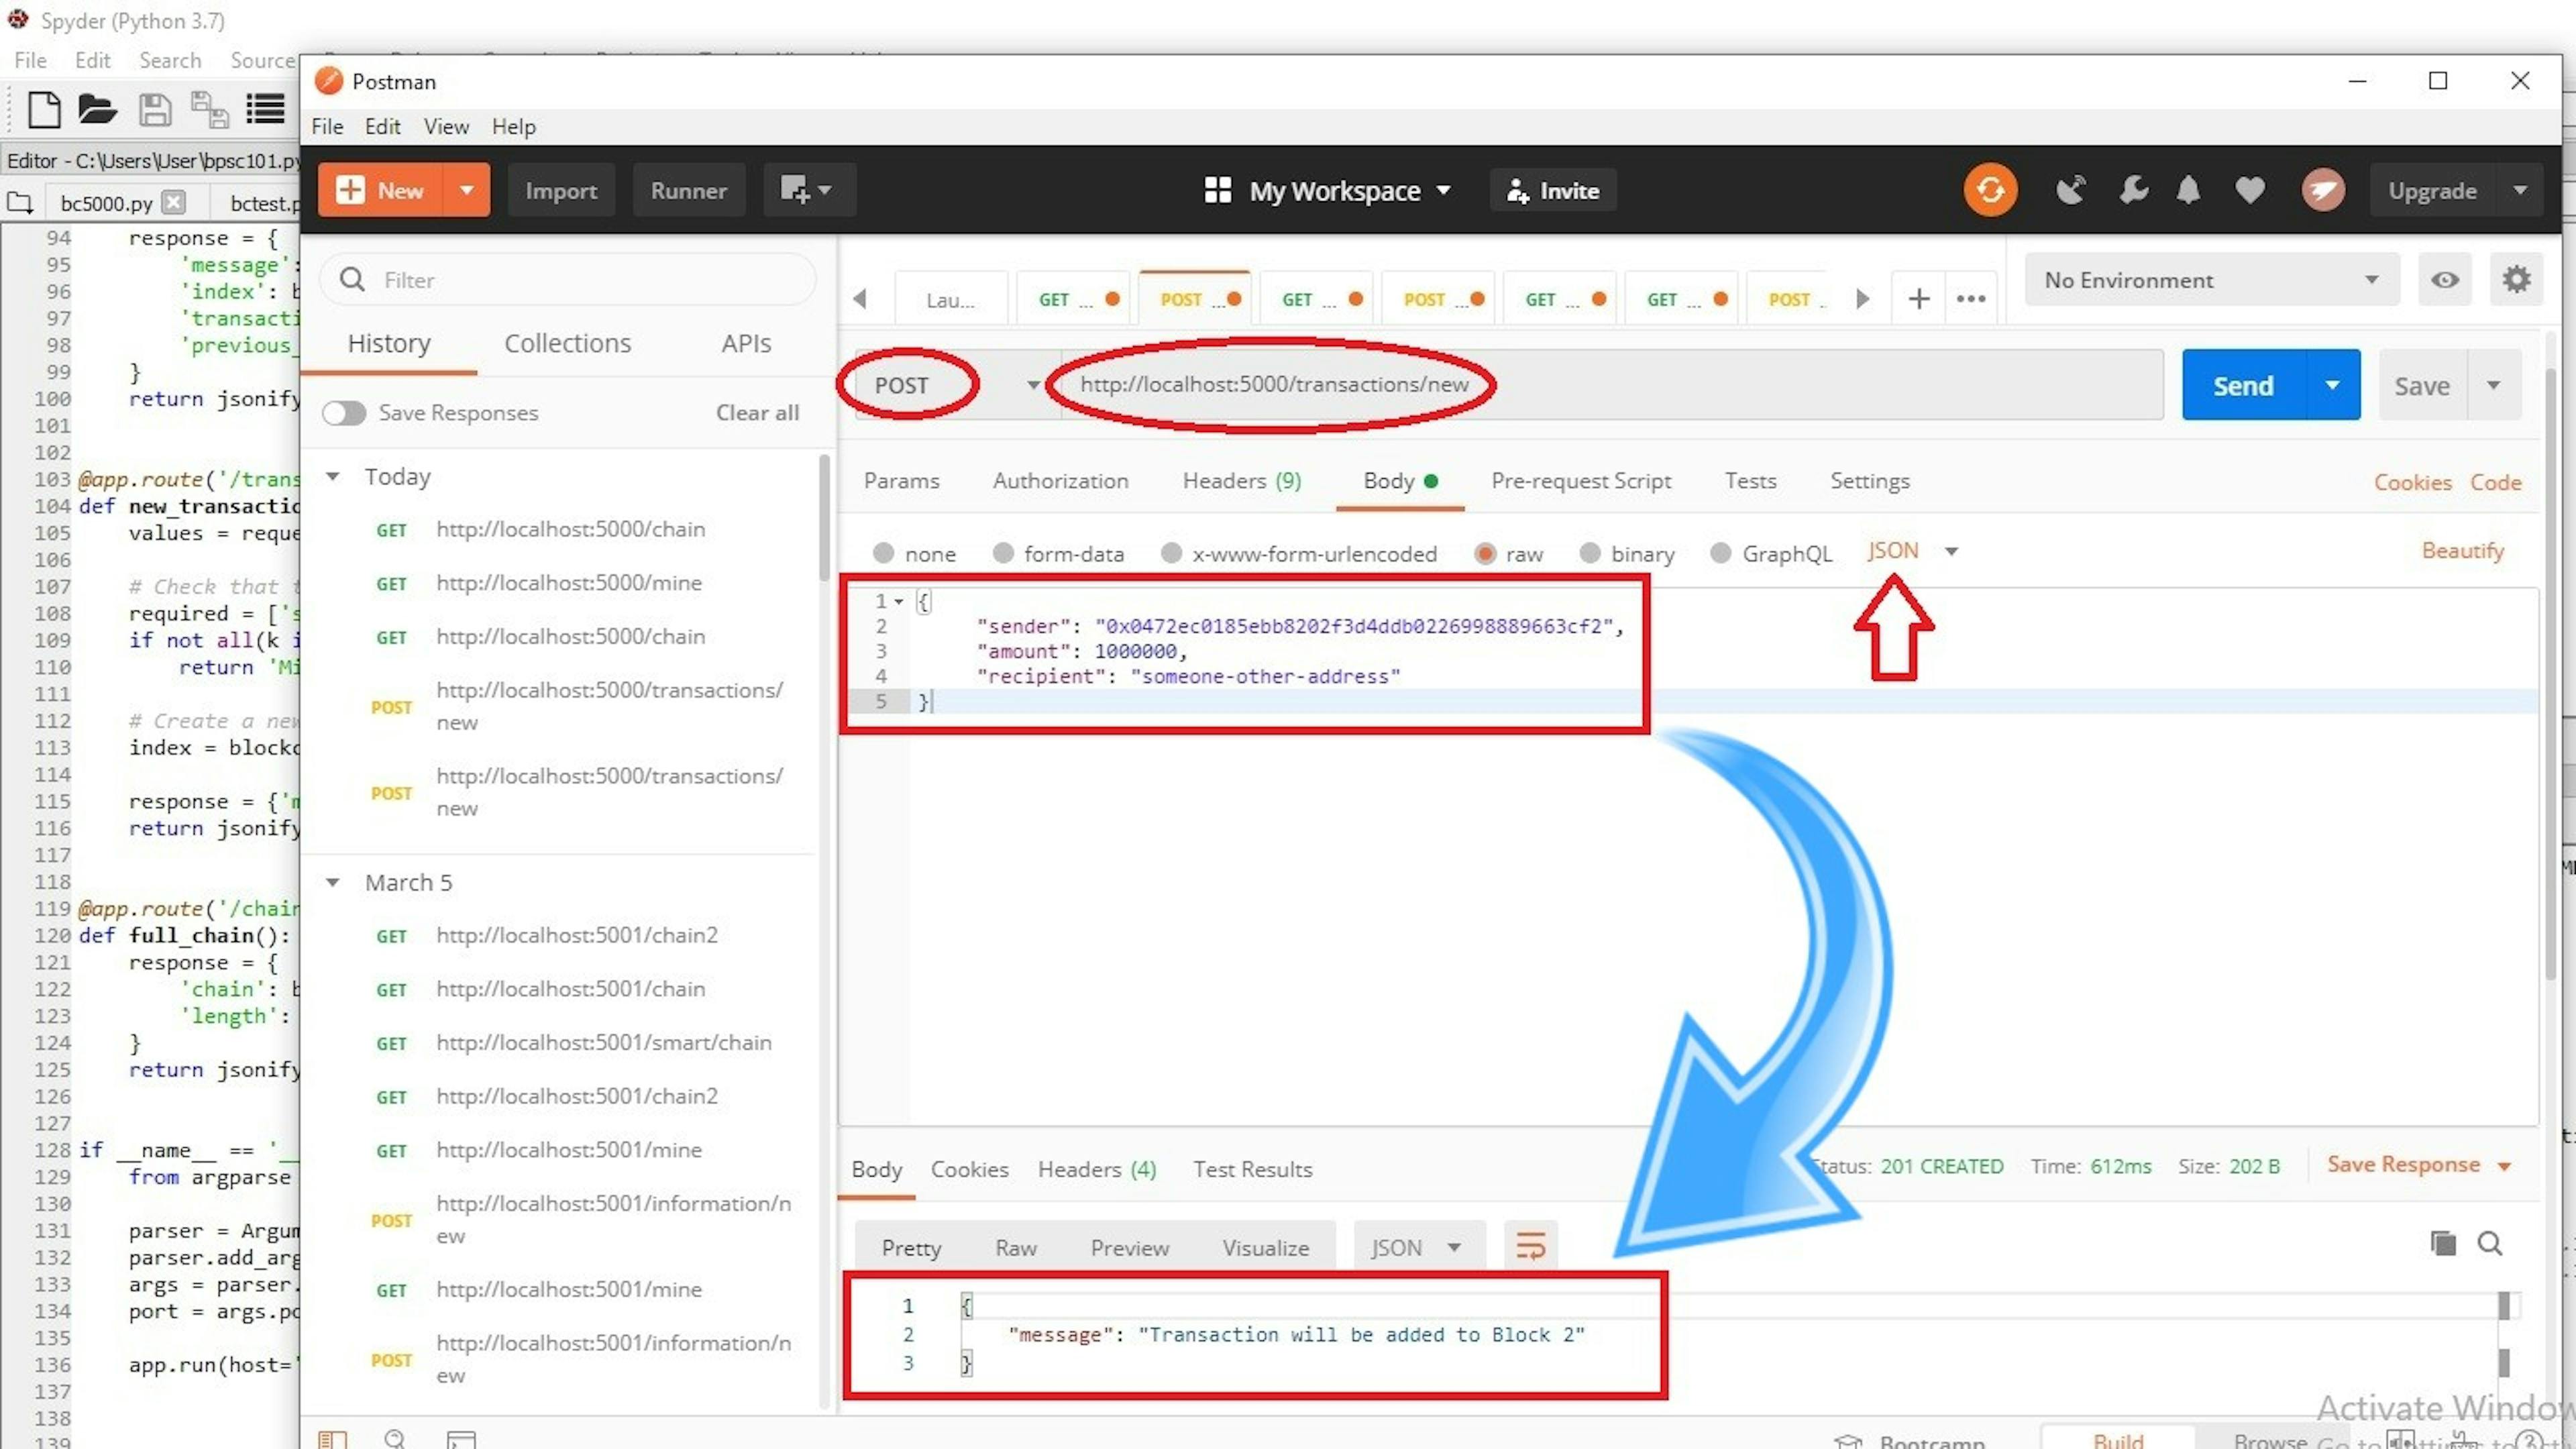The width and height of the screenshot is (2576, 1449).
Task: Select the raw body option
Action: [x=1484, y=553]
